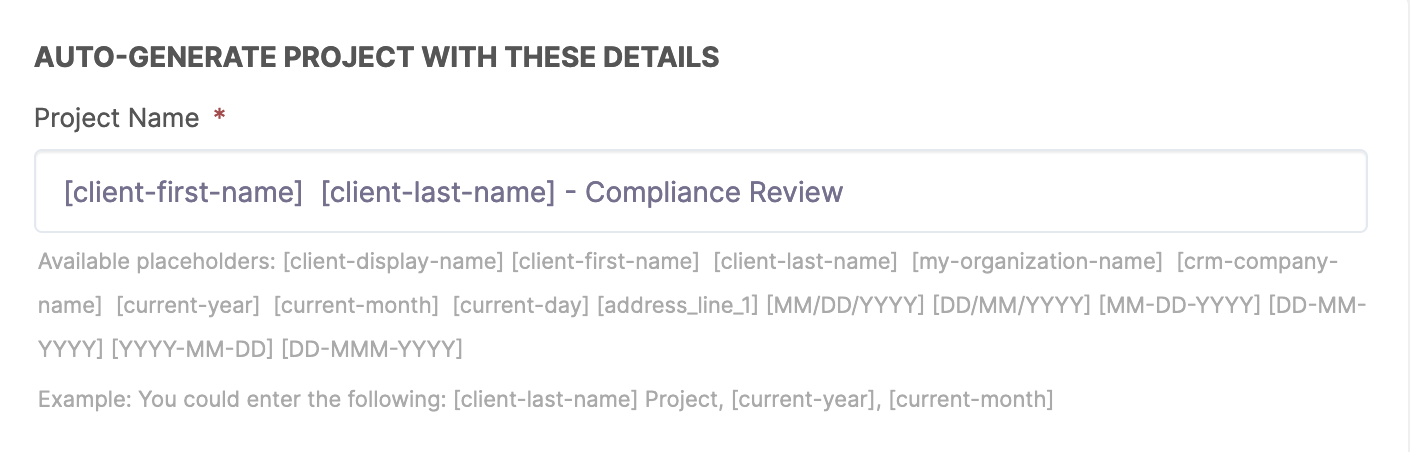Screen dimensions: 1410x452
Task: Select the [current-month] placeholder in the available list
Action: pyautogui.click(x=356, y=305)
